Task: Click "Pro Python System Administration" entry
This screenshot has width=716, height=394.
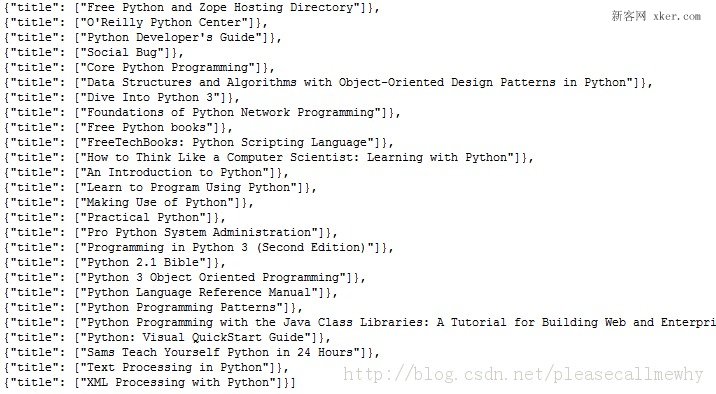Action: click(171, 233)
